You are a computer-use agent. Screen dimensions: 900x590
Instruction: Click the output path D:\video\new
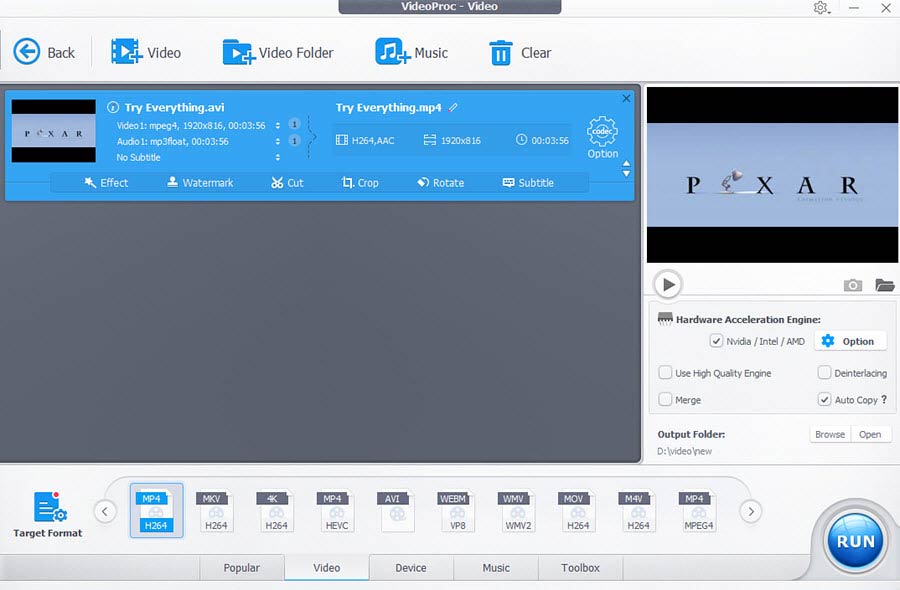[685, 451]
